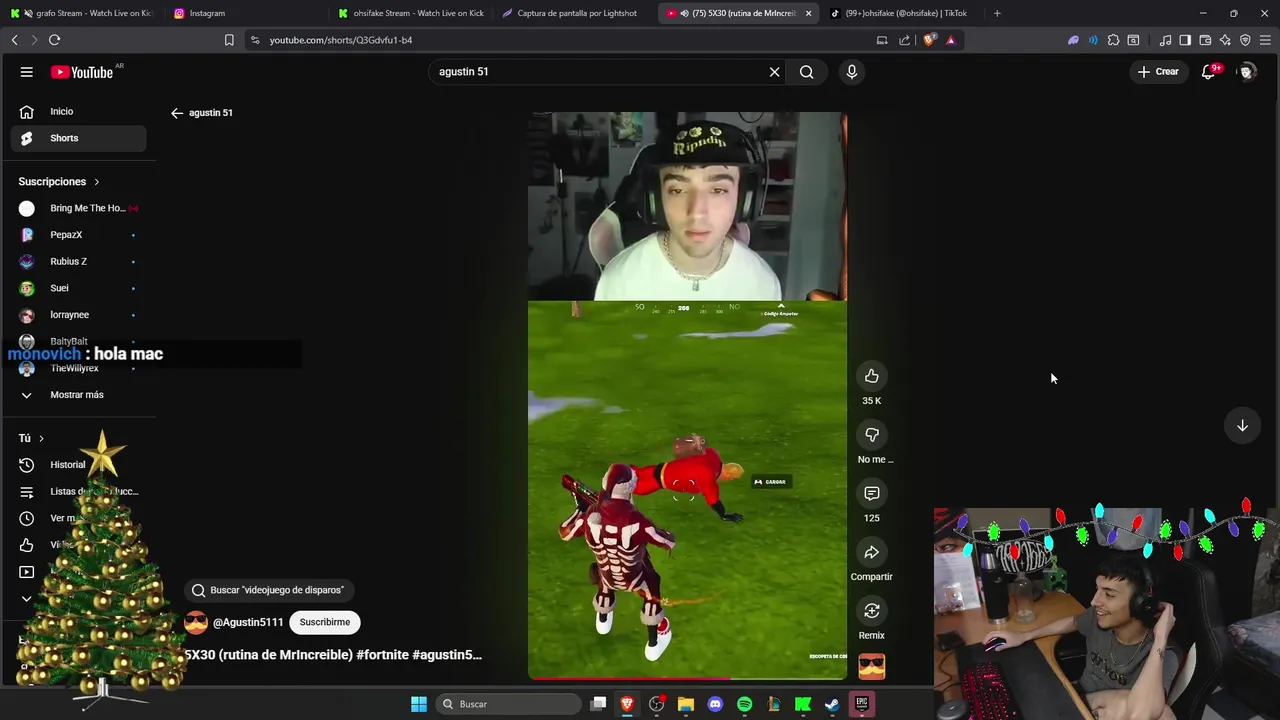Image resolution: width=1280 pixels, height=720 pixels.
Task: Open the browser extensions puzzle icon
Action: click(x=1113, y=40)
